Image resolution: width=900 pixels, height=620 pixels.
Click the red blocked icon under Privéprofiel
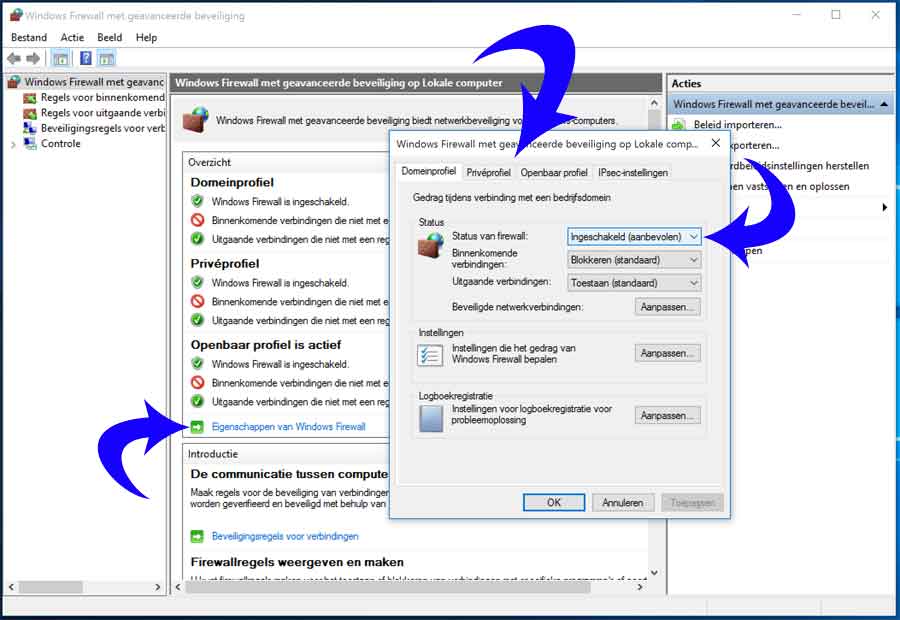pos(197,301)
